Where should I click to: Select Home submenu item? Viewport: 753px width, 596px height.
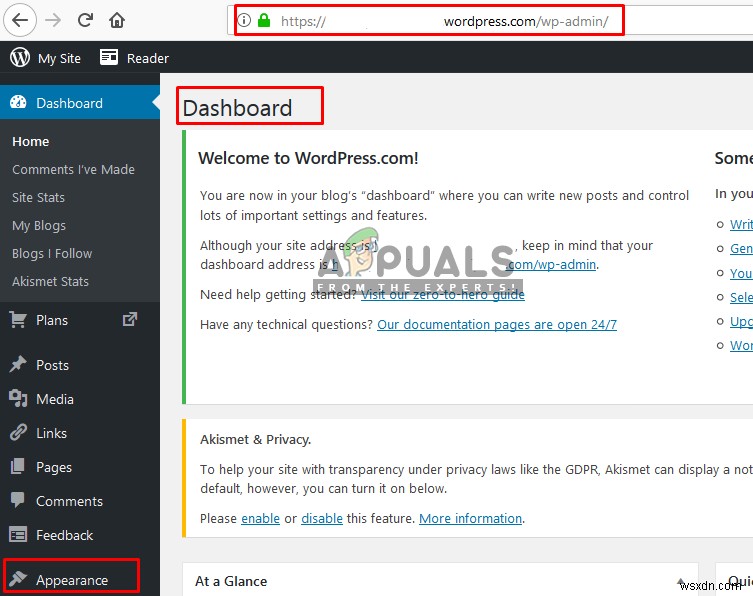point(31,142)
